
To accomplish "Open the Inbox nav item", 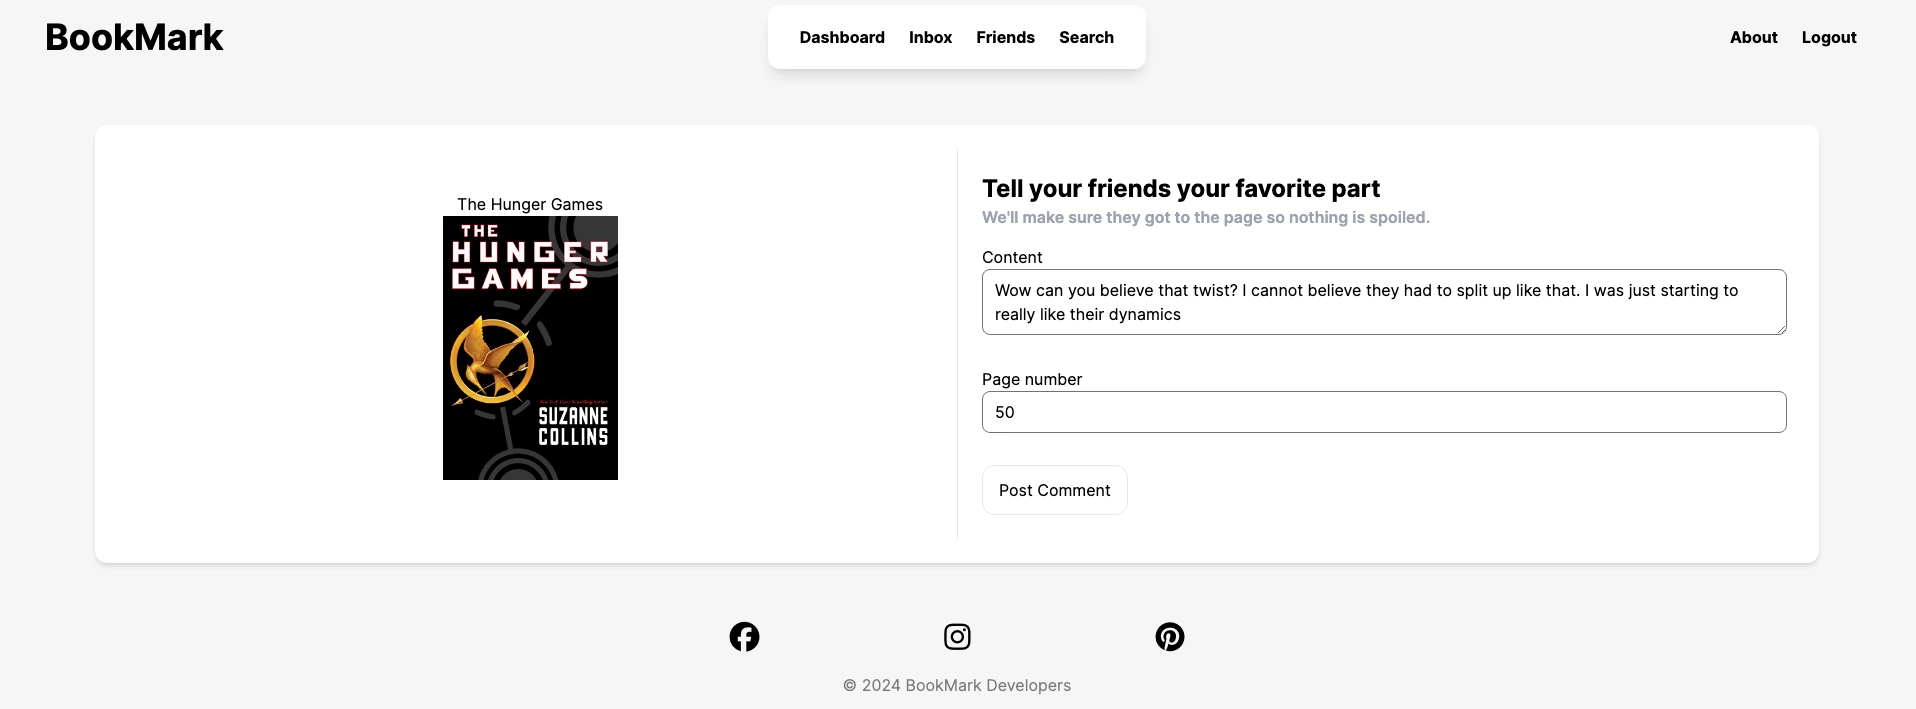I will [930, 37].
